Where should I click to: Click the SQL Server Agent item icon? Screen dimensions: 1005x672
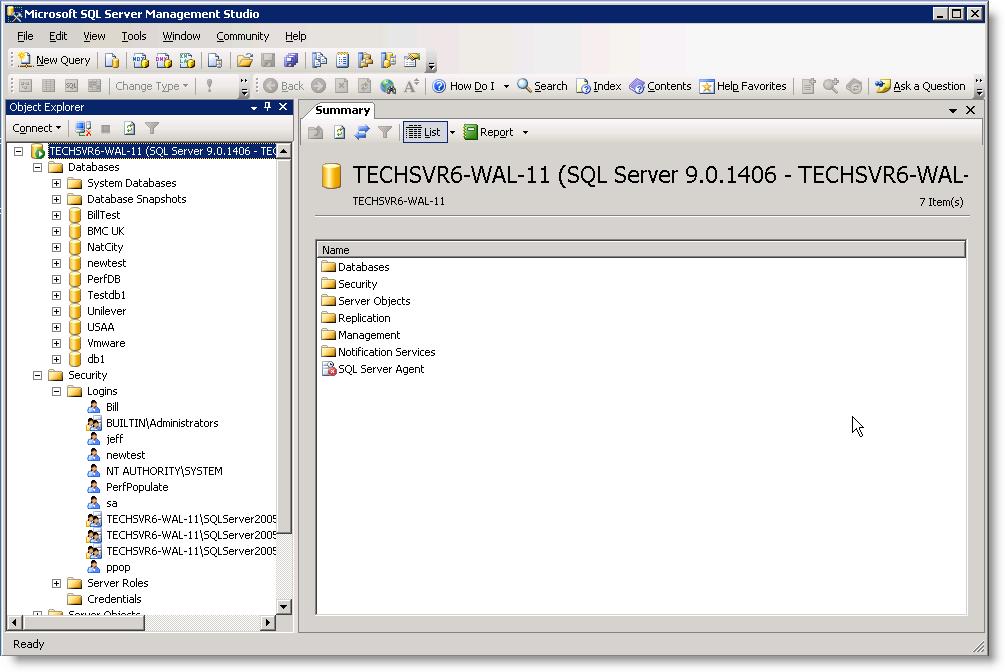(x=328, y=369)
